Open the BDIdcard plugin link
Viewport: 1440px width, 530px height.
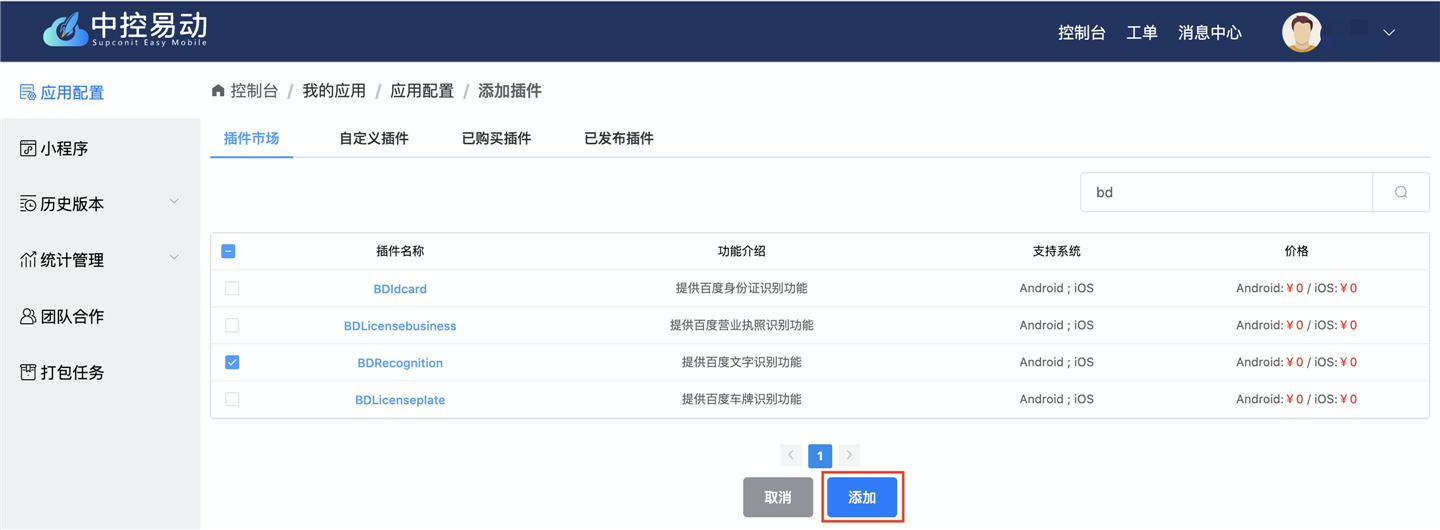click(400, 289)
